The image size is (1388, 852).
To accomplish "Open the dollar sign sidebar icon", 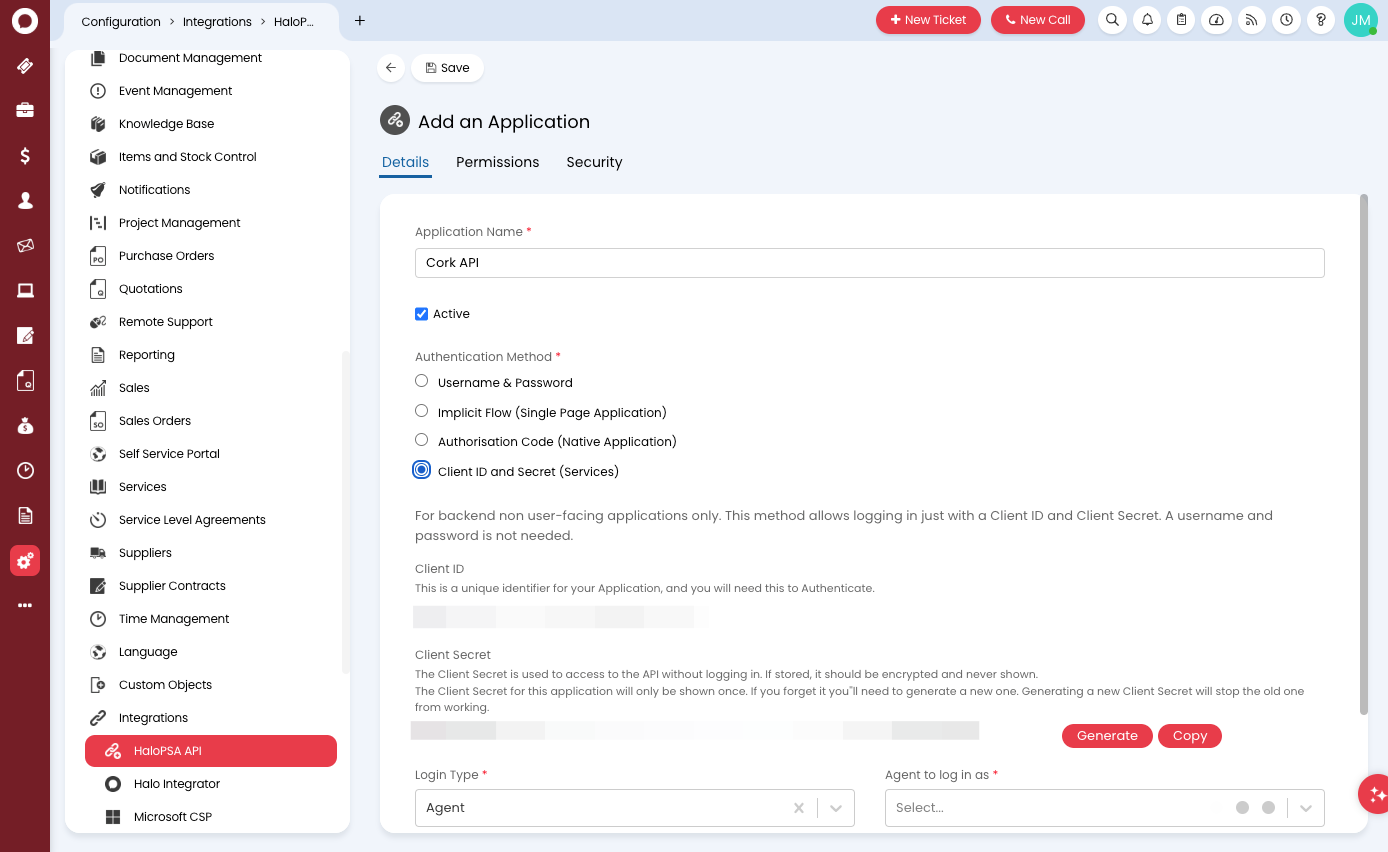I will (x=25, y=155).
